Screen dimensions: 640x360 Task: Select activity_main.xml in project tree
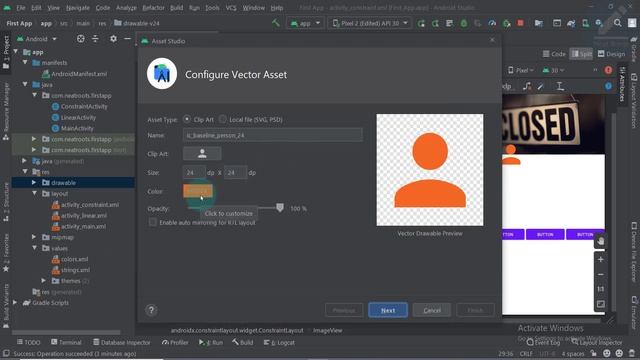point(79,226)
